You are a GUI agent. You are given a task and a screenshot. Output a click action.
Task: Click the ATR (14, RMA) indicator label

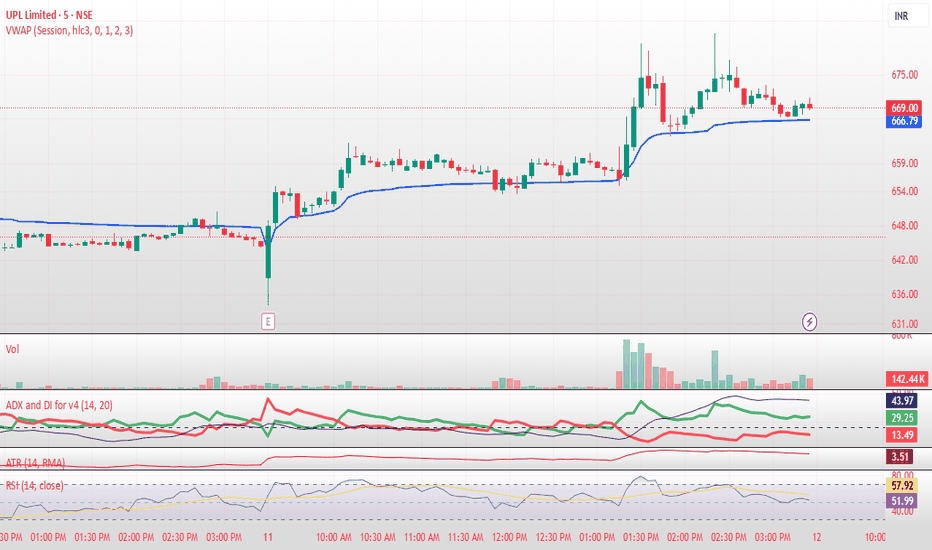35,463
